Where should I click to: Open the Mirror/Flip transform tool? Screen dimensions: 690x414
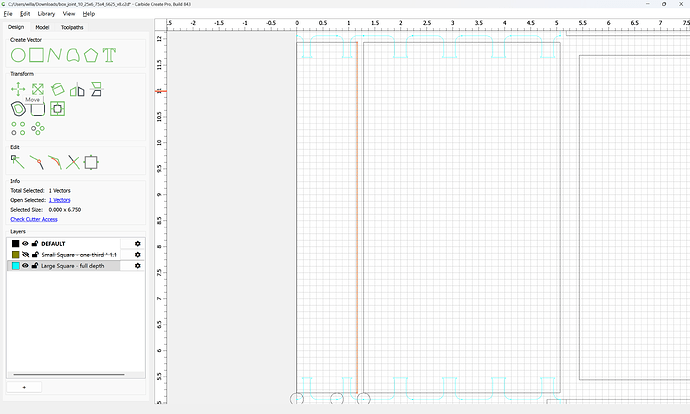click(x=77, y=89)
